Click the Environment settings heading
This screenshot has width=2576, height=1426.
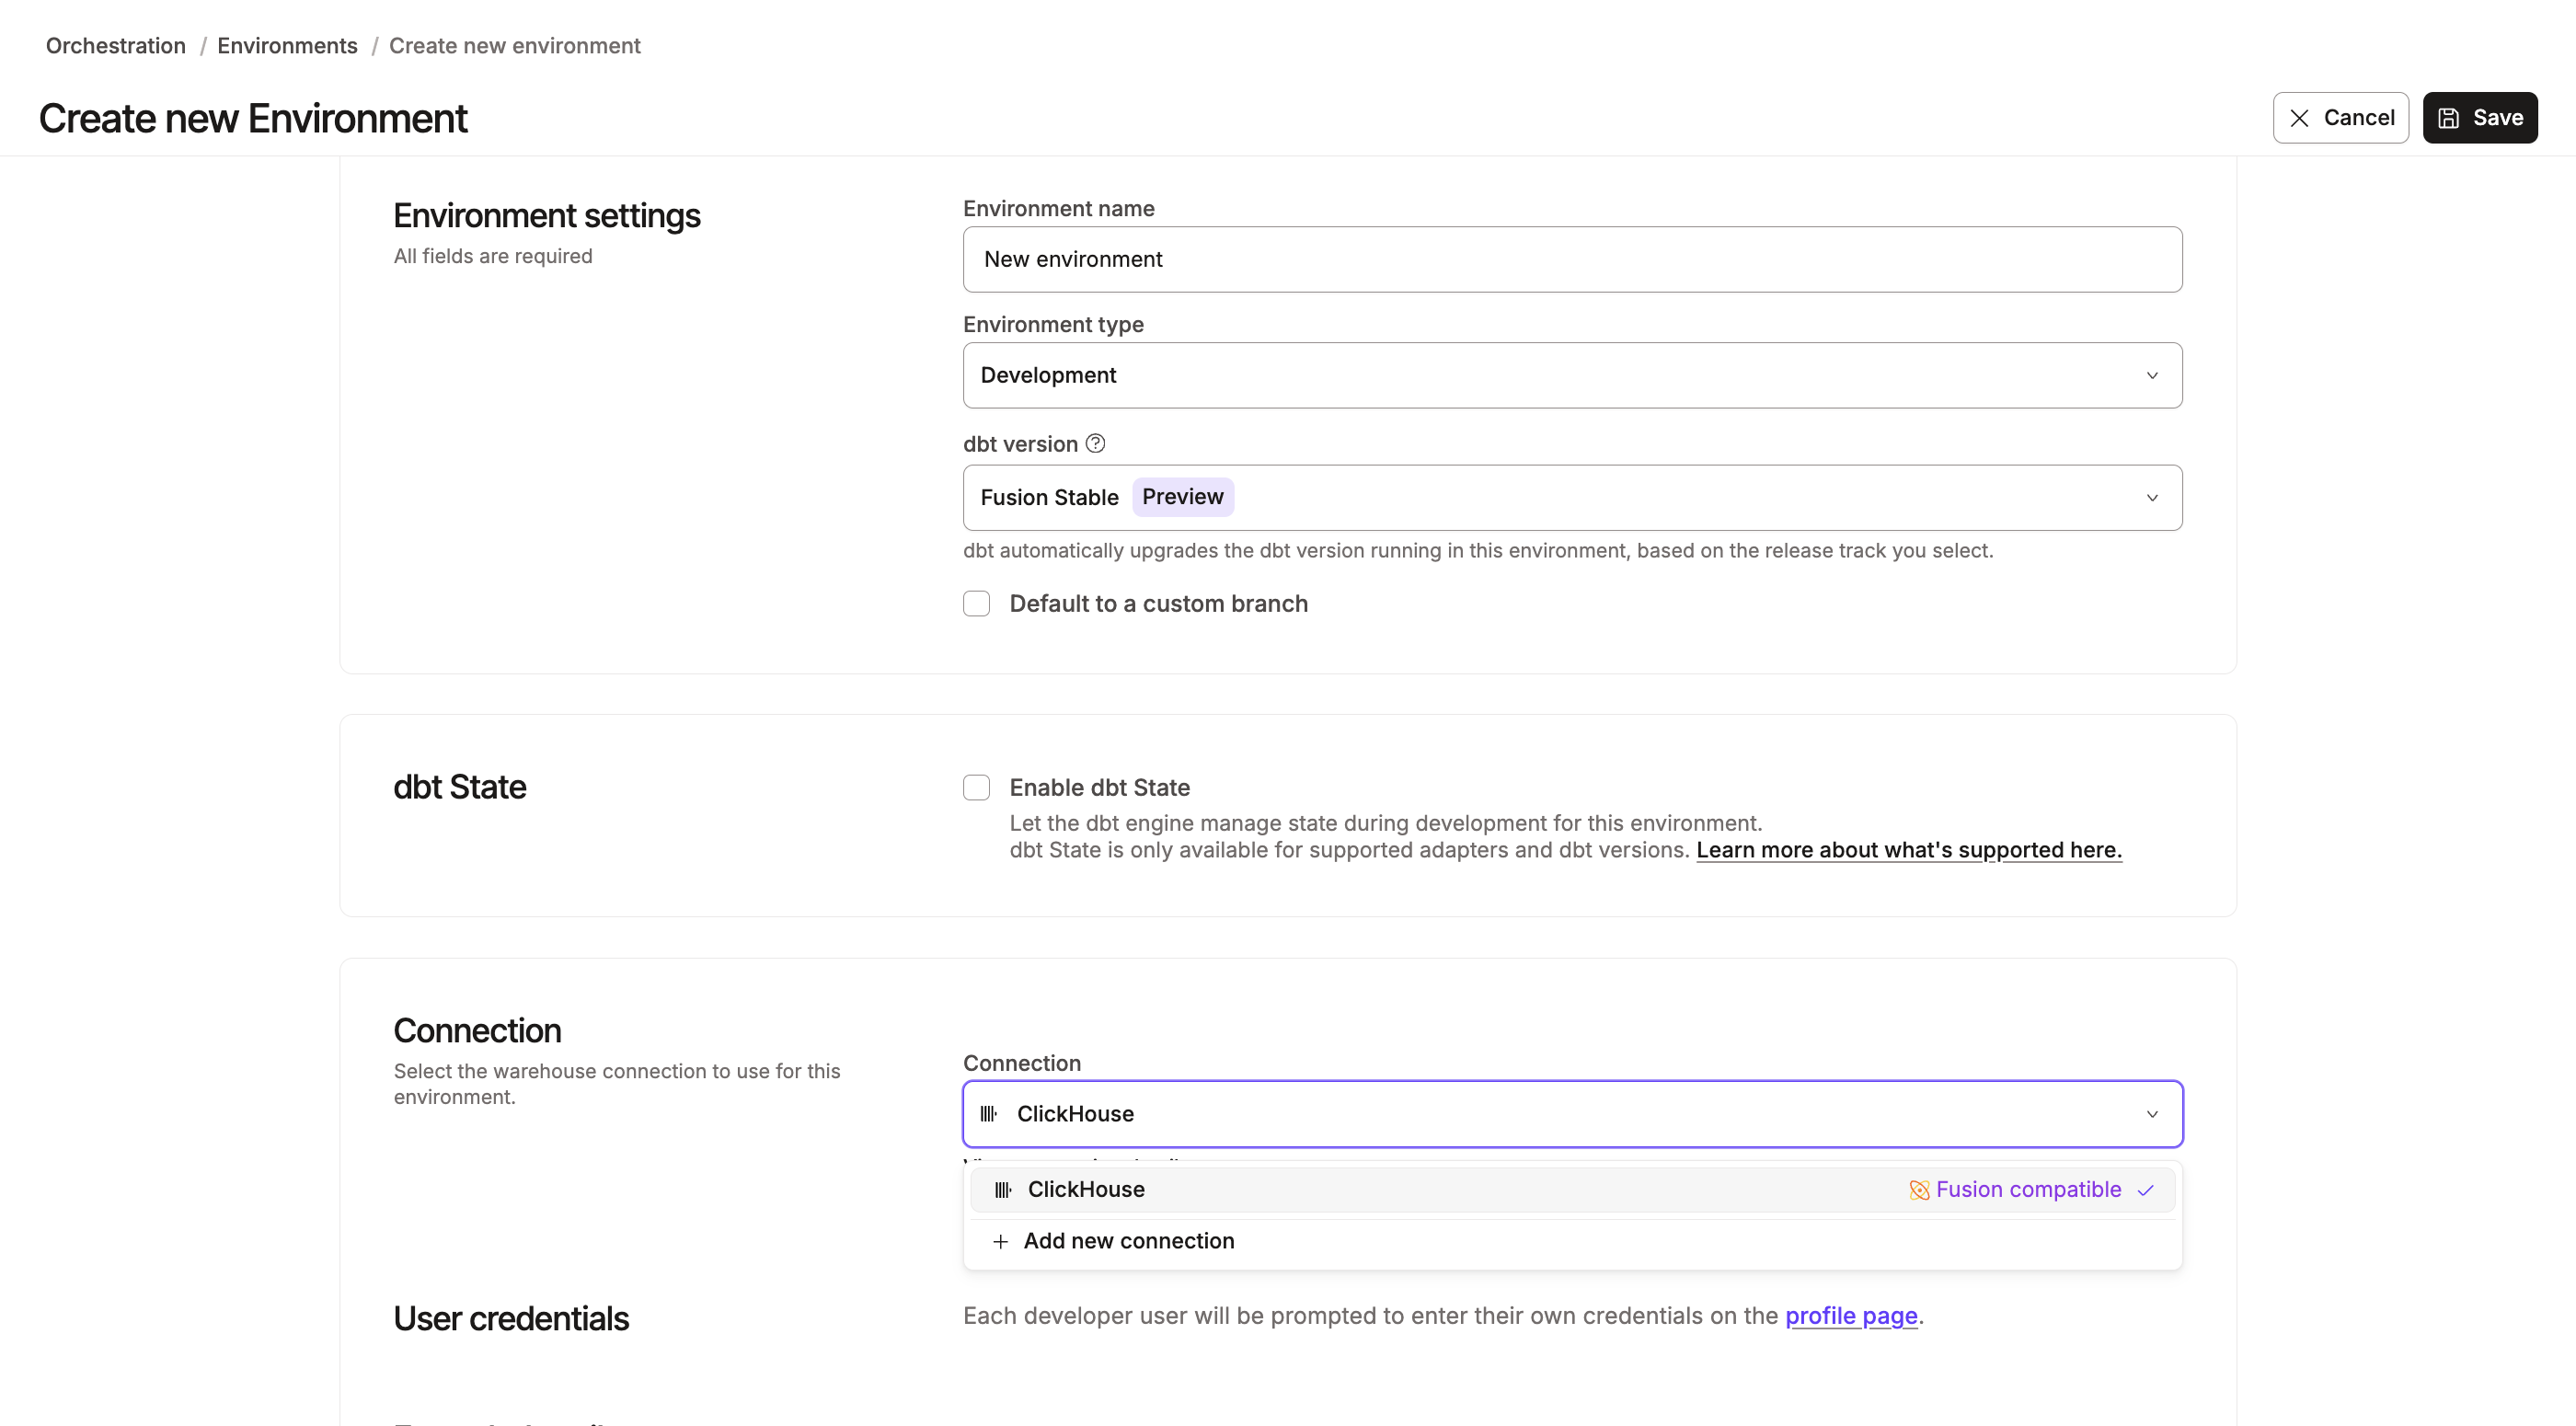[x=547, y=215]
